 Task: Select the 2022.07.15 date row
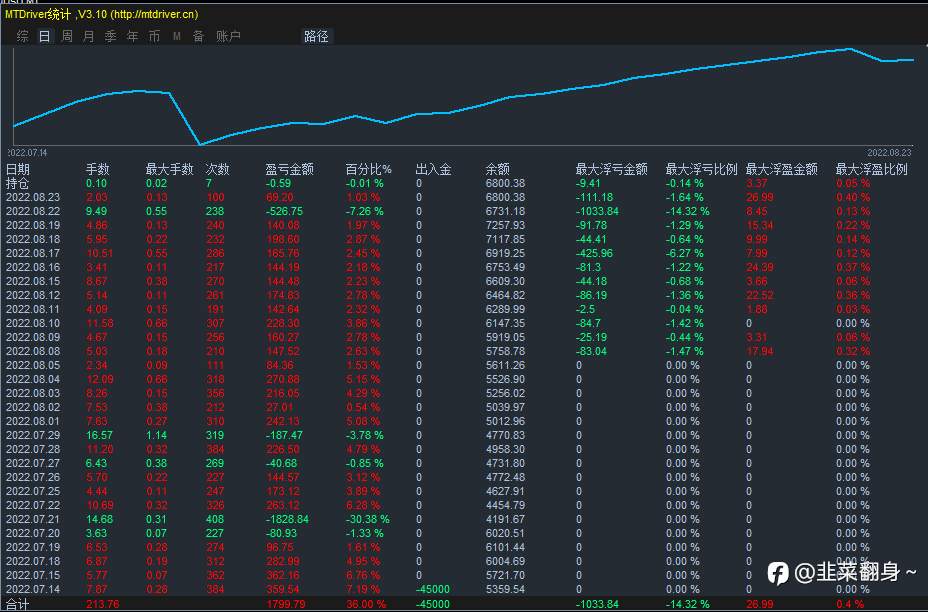pos(33,575)
